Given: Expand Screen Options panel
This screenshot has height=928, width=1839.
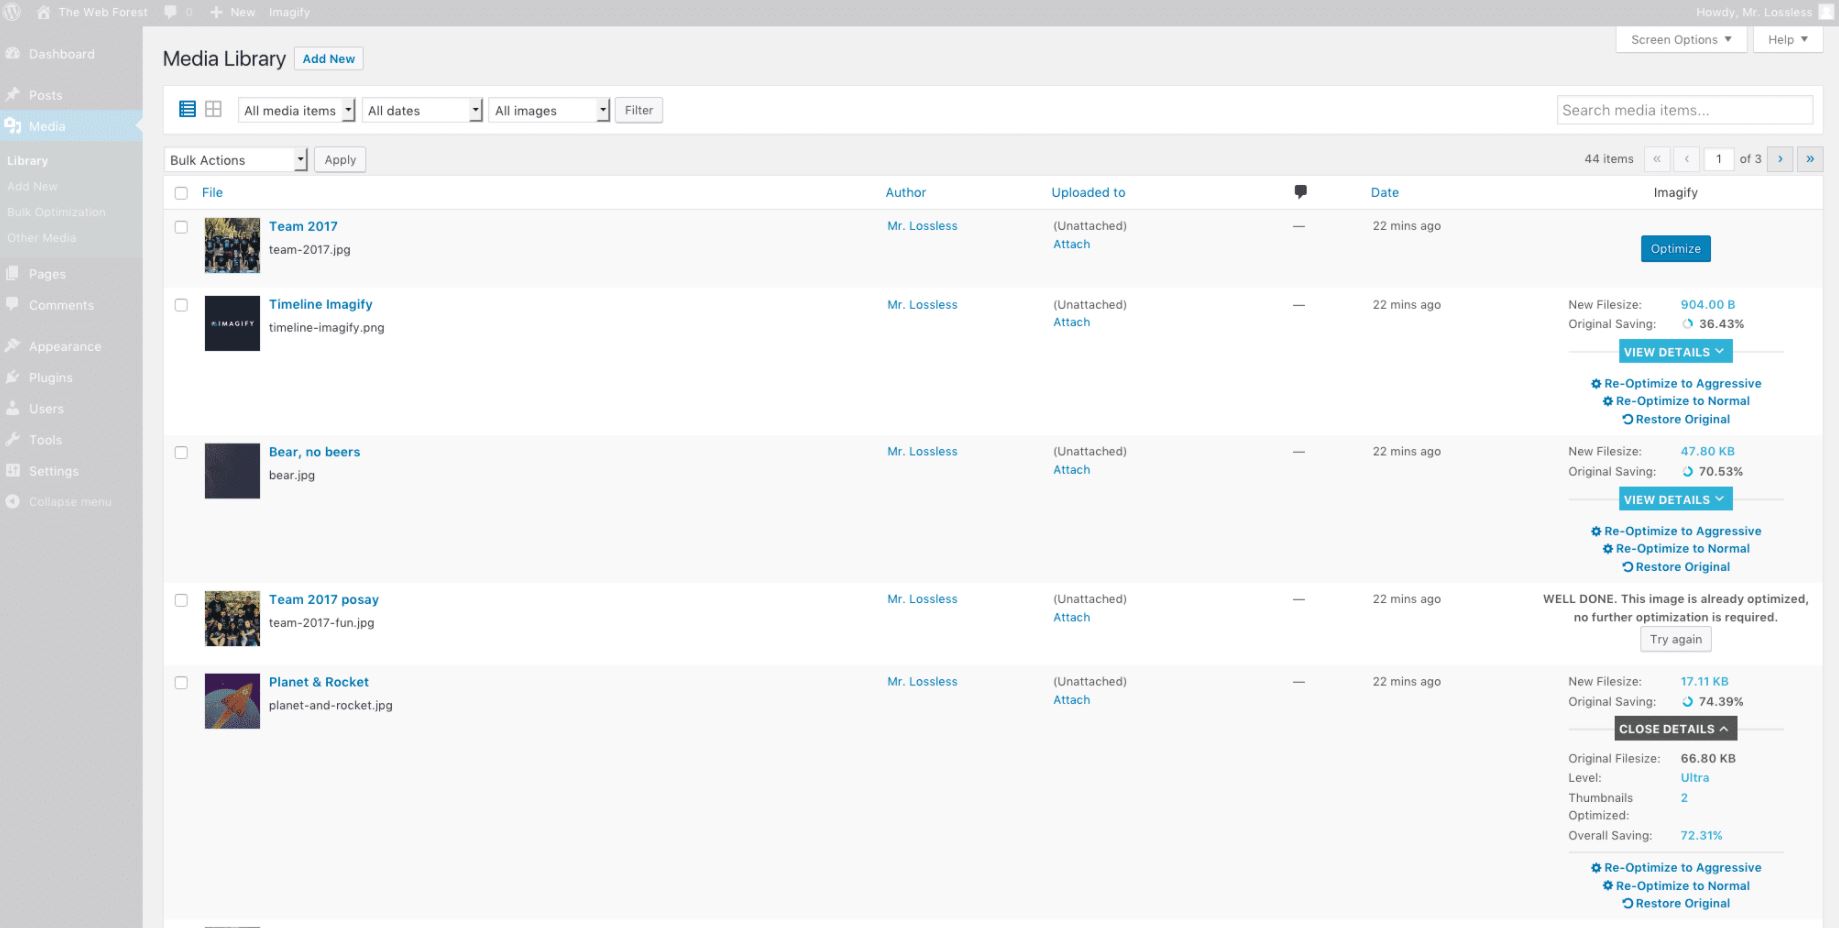Looking at the screenshot, I should 1681,39.
